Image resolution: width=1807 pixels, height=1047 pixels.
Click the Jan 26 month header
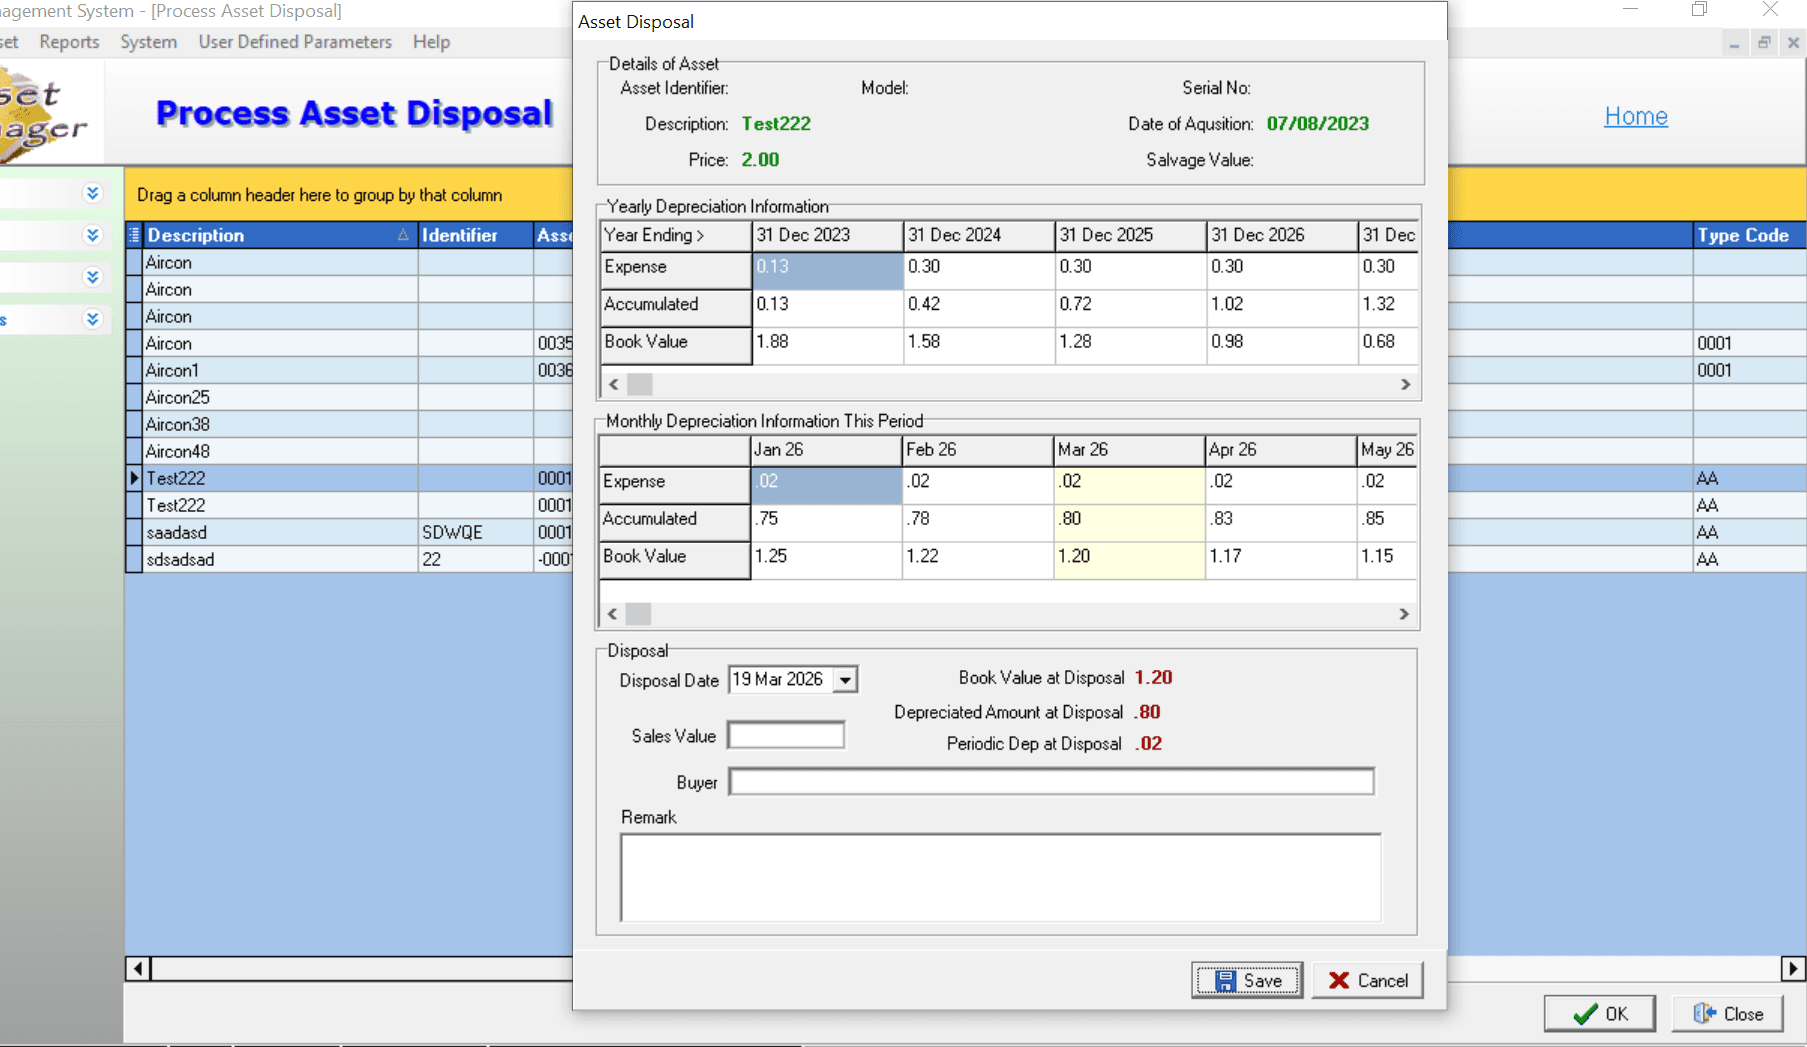pos(826,450)
